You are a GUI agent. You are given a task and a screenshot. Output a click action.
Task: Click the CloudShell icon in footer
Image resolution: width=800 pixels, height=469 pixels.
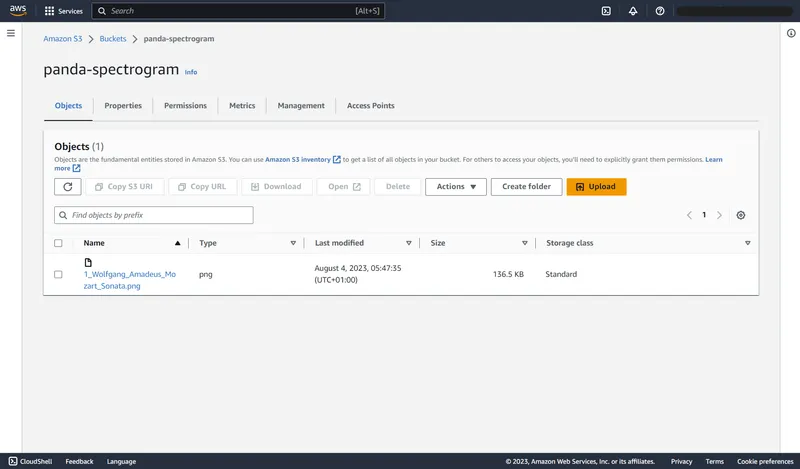[x=13, y=461]
